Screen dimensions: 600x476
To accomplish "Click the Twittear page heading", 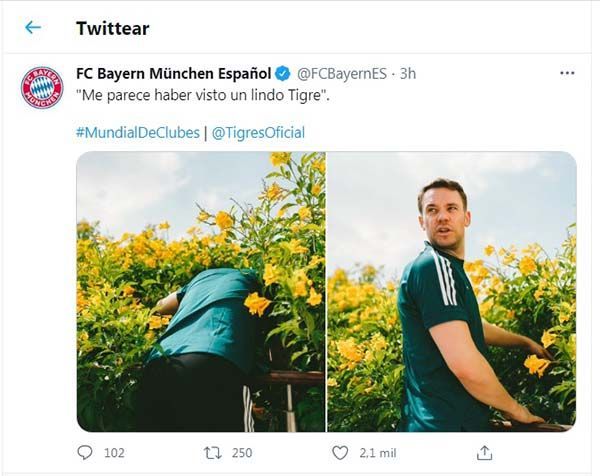I will pyautogui.click(x=112, y=28).
